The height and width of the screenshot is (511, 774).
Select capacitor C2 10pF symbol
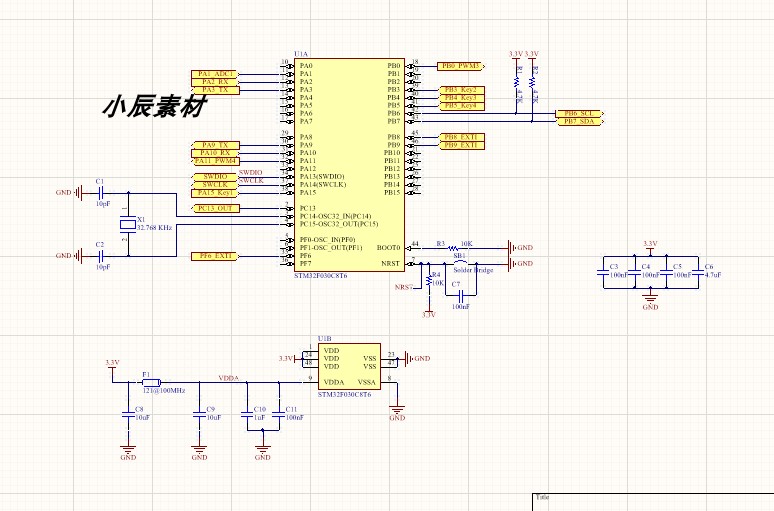pos(101,256)
